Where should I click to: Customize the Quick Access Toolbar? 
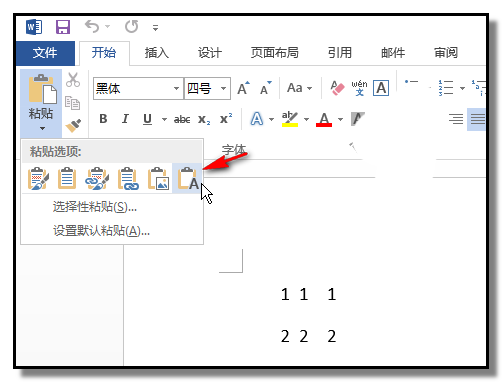pos(155,28)
